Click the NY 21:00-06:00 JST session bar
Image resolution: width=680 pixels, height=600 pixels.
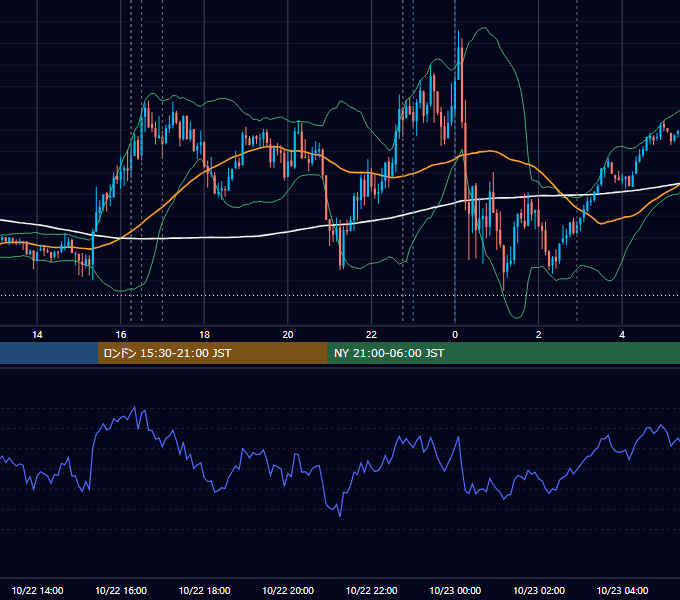503,353
